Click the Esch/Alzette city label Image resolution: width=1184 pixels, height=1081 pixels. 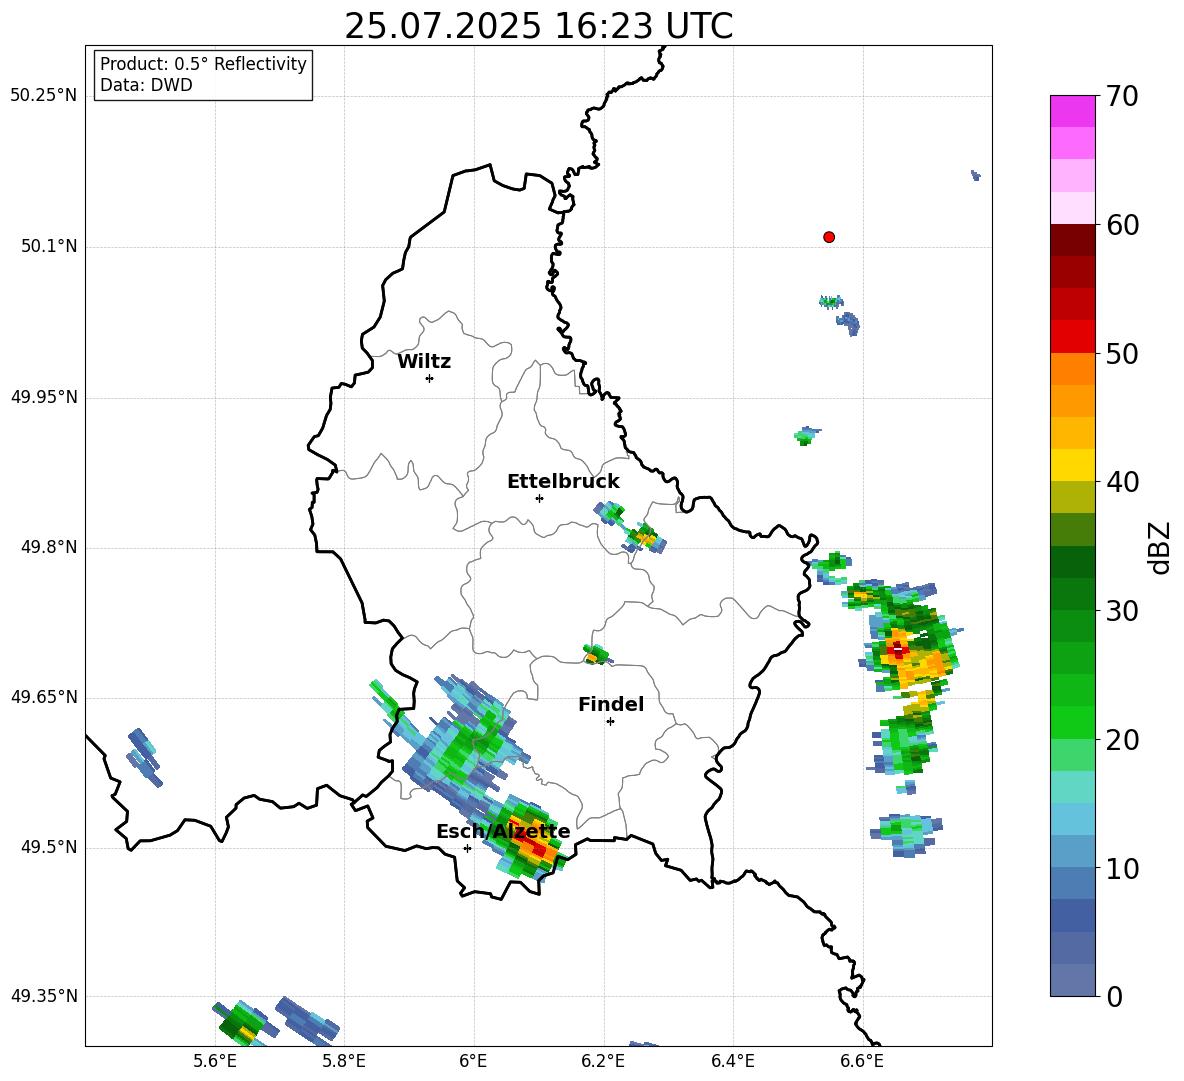click(503, 832)
